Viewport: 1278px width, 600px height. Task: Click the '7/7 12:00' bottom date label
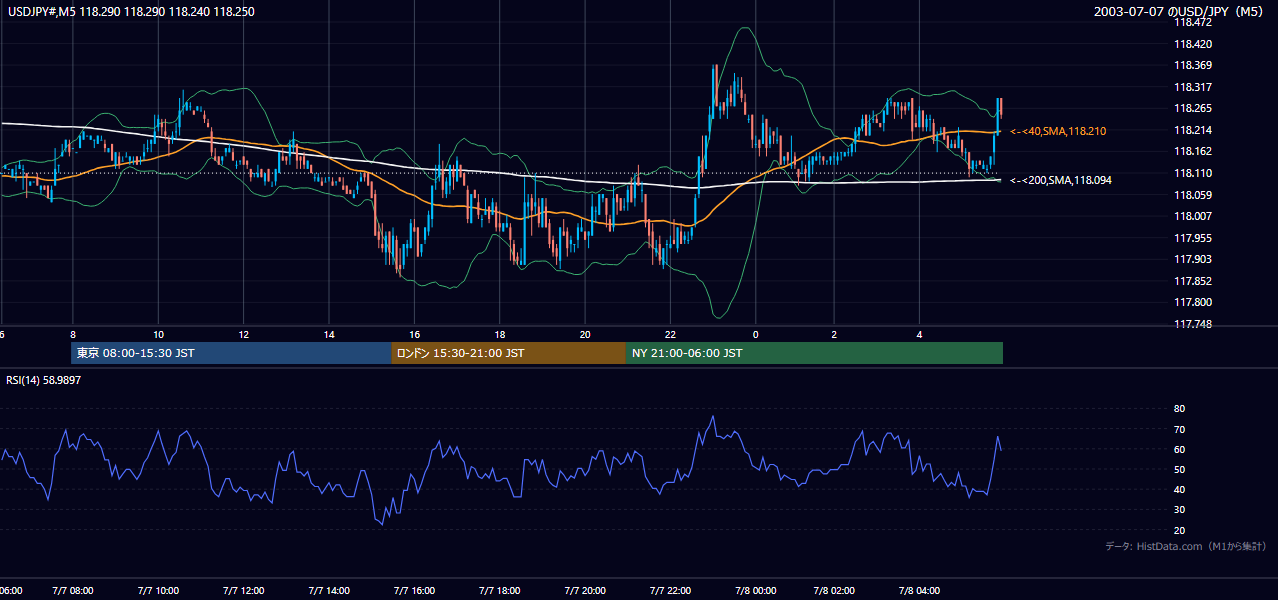pos(244,591)
